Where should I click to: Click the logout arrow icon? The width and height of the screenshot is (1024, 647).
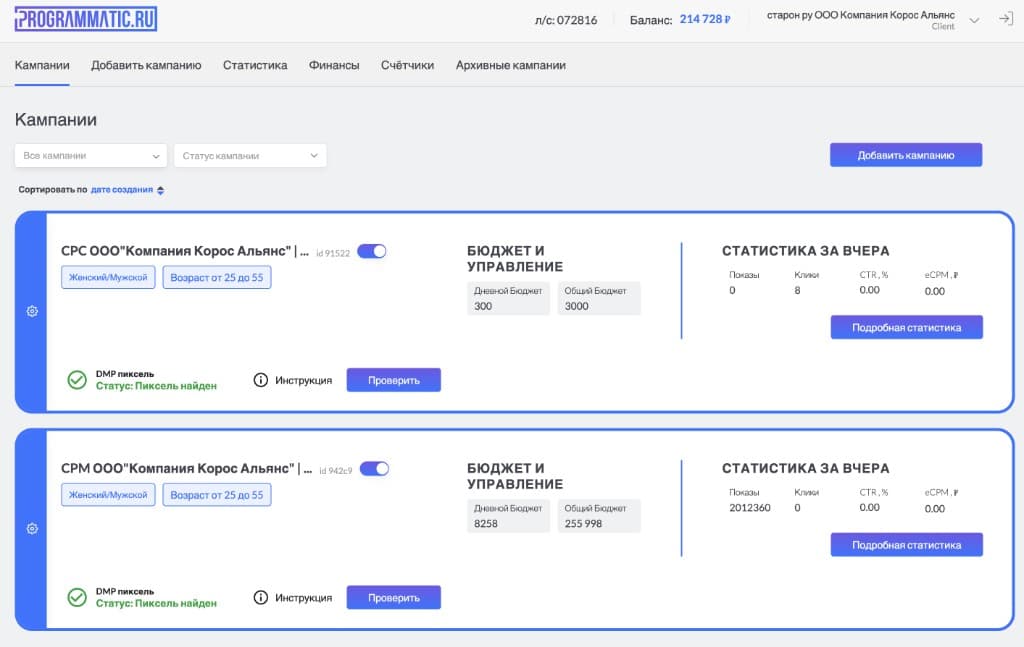(x=1006, y=19)
